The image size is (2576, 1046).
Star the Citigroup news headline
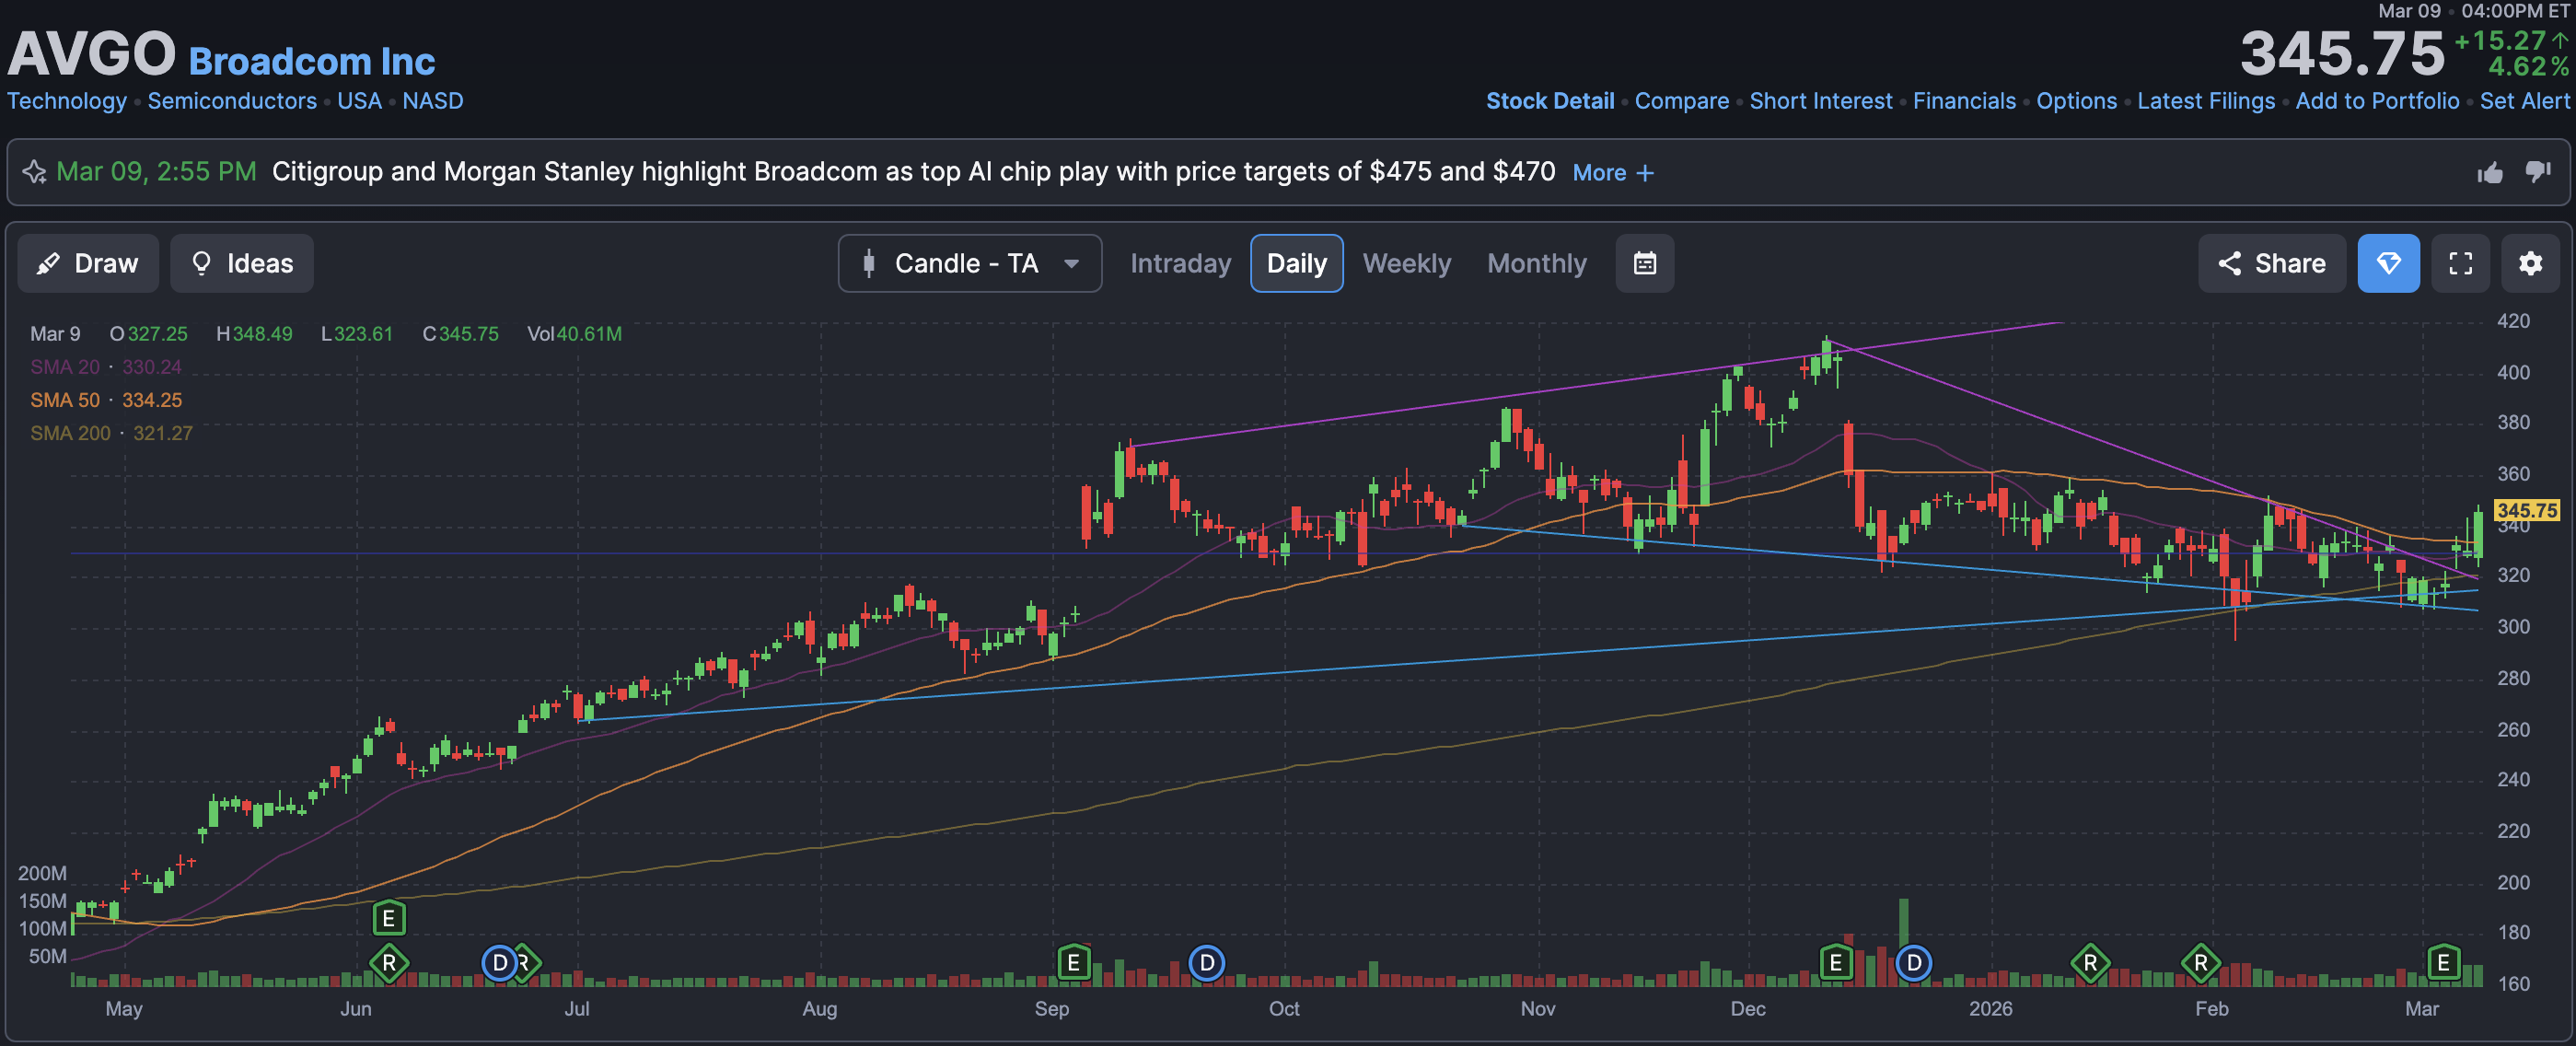point(34,172)
